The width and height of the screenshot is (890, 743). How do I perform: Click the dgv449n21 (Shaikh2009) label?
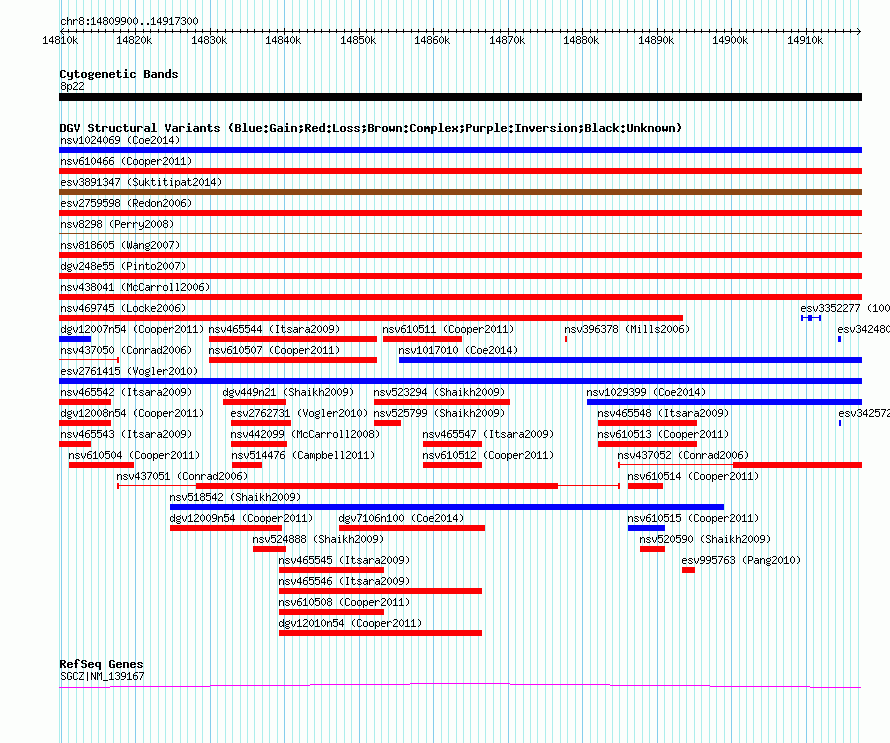coord(288,392)
